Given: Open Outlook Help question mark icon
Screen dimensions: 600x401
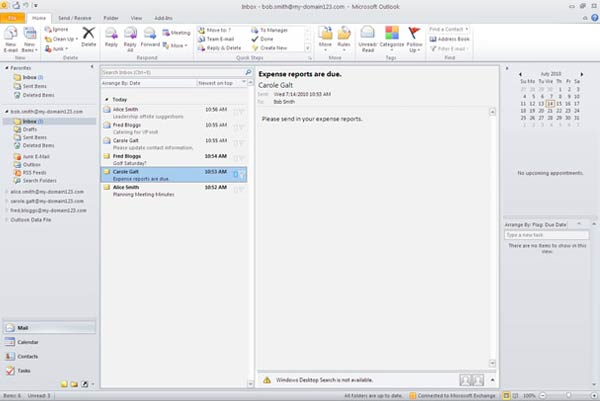Looking at the screenshot, I should pyautogui.click(x=595, y=18).
